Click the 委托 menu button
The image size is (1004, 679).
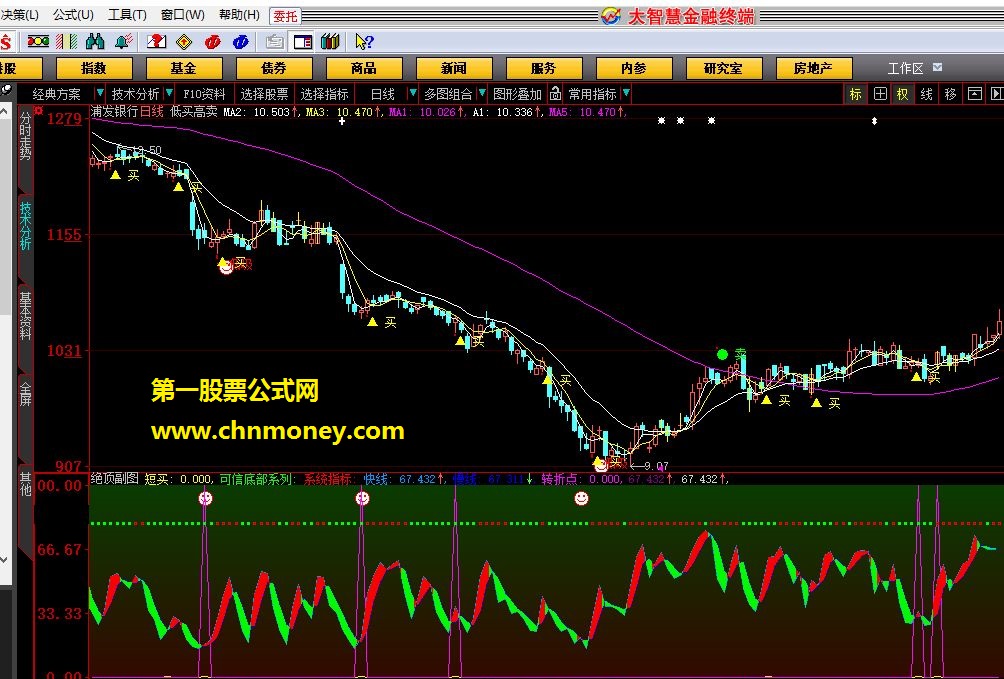tap(285, 16)
